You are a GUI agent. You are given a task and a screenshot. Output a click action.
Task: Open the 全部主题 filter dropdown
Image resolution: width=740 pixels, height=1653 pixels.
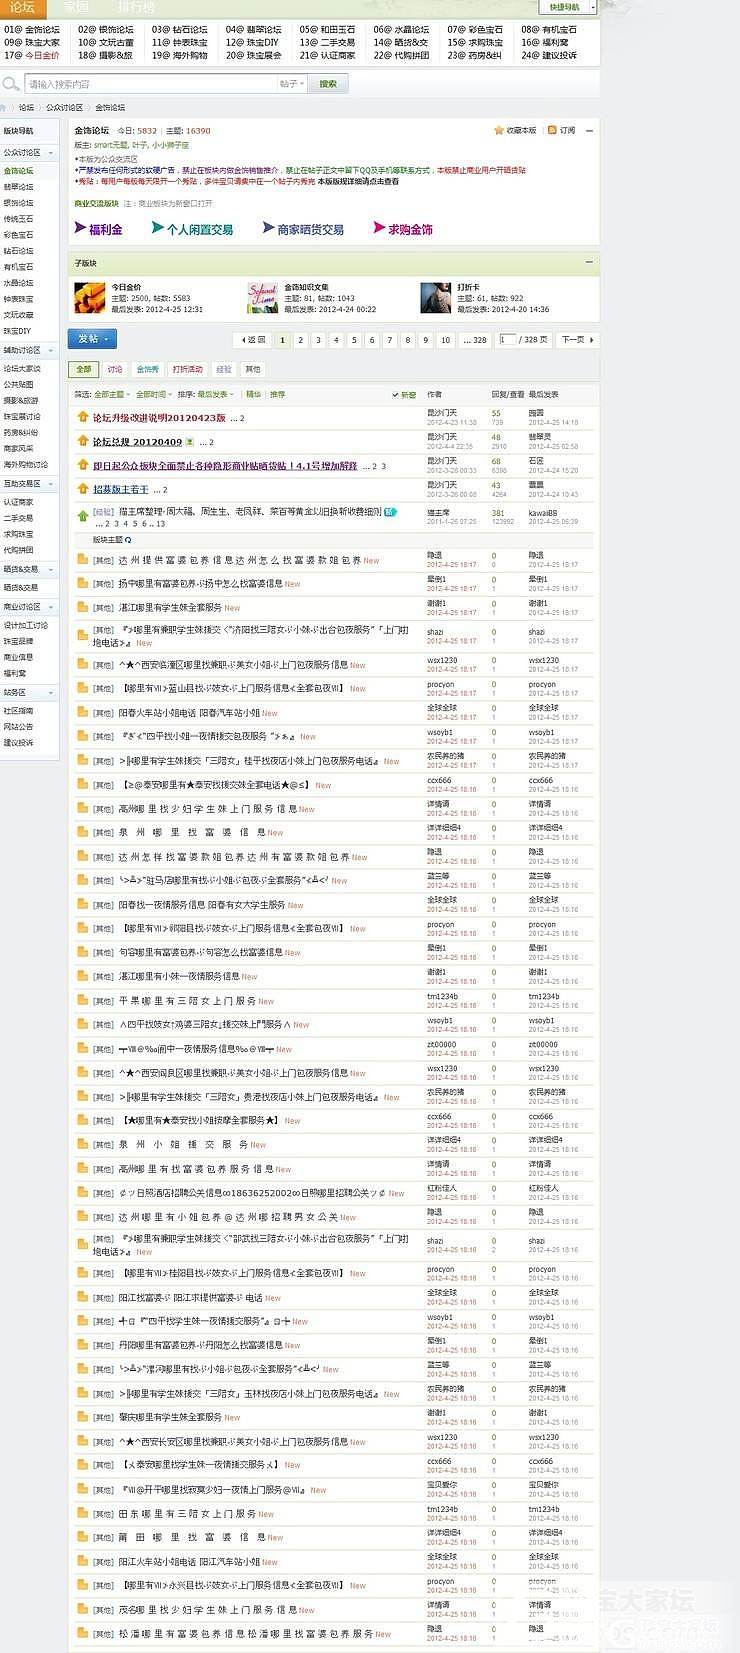pos(111,394)
